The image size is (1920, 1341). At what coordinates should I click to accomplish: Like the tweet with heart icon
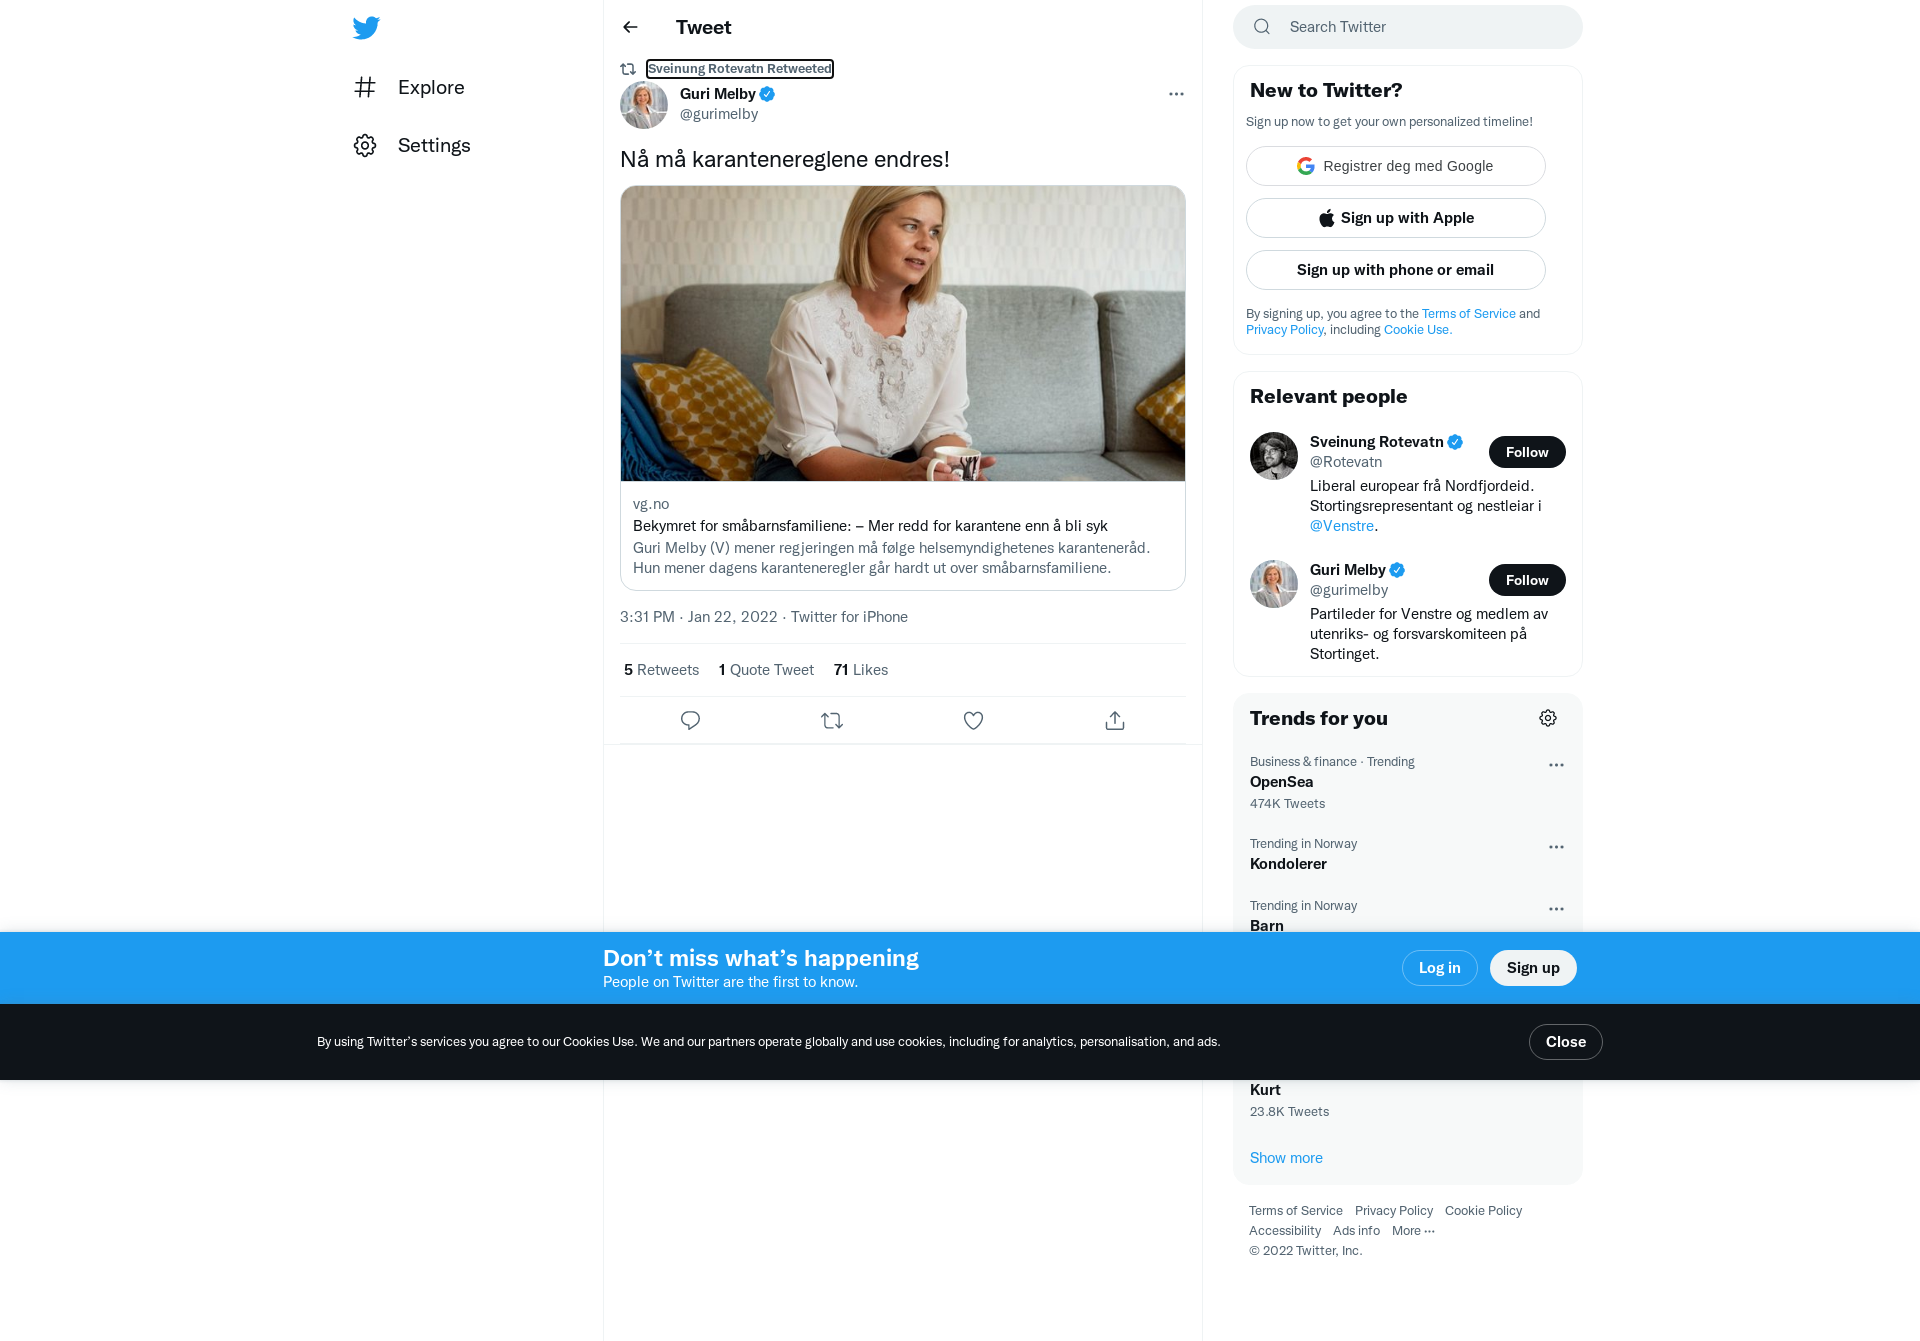click(x=973, y=720)
